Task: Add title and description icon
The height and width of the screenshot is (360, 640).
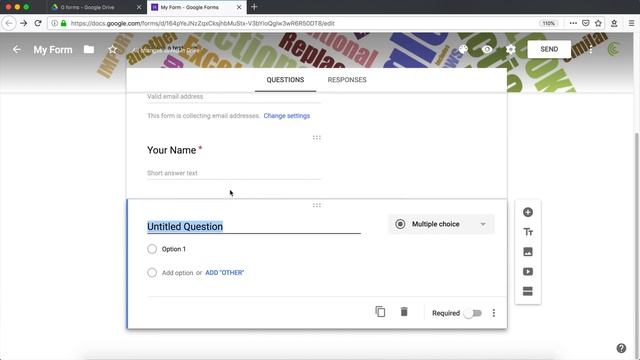Action: click(528, 232)
